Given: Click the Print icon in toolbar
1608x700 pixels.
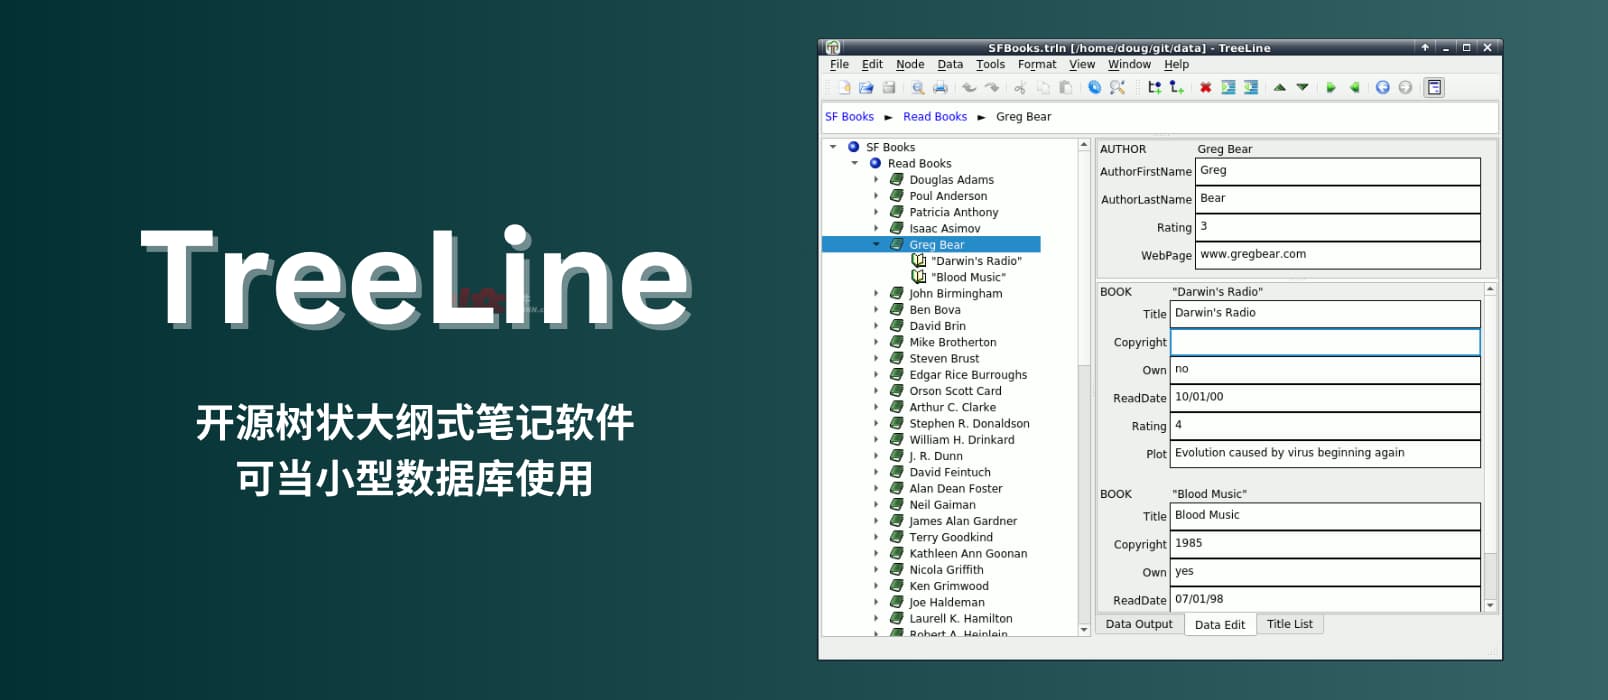Looking at the screenshot, I should click(940, 88).
